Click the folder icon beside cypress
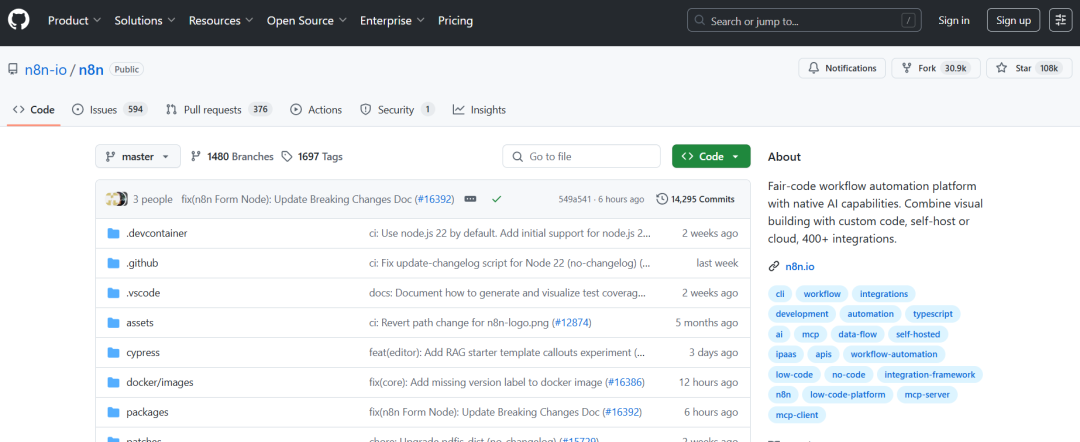Viewport: 1080px width, 442px height. 114,352
